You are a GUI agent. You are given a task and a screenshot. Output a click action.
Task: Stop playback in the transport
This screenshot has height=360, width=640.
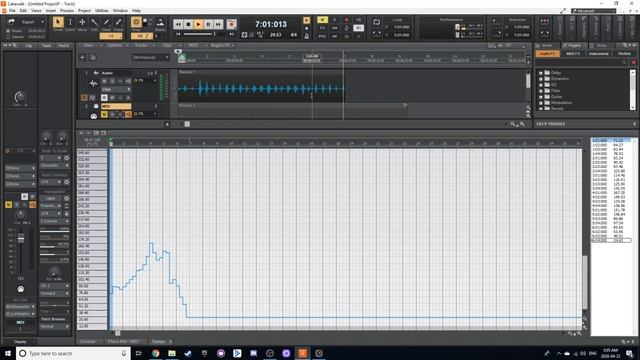(x=188, y=24)
